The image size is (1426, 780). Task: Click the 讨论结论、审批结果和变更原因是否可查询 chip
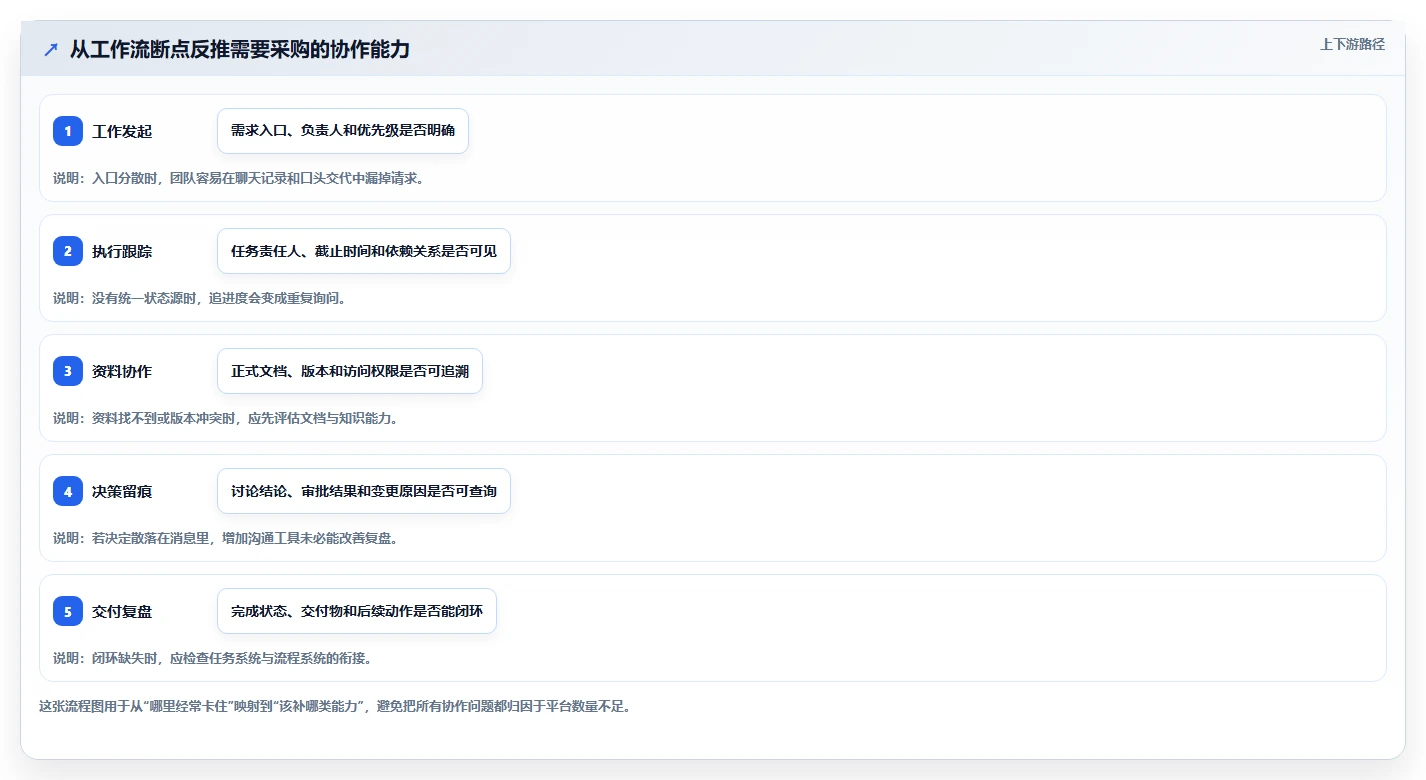click(364, 491)
